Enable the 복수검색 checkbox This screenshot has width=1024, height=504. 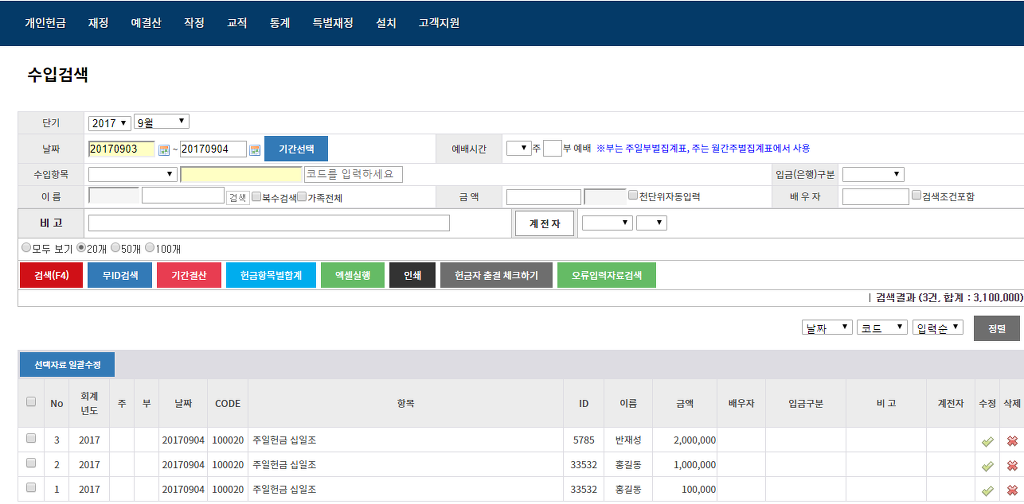(x=257, y=197)
